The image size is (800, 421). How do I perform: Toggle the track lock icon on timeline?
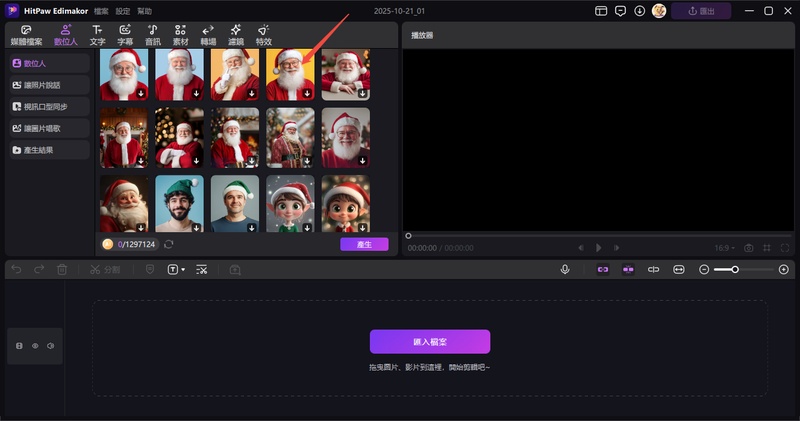click(x=19, y=346)
